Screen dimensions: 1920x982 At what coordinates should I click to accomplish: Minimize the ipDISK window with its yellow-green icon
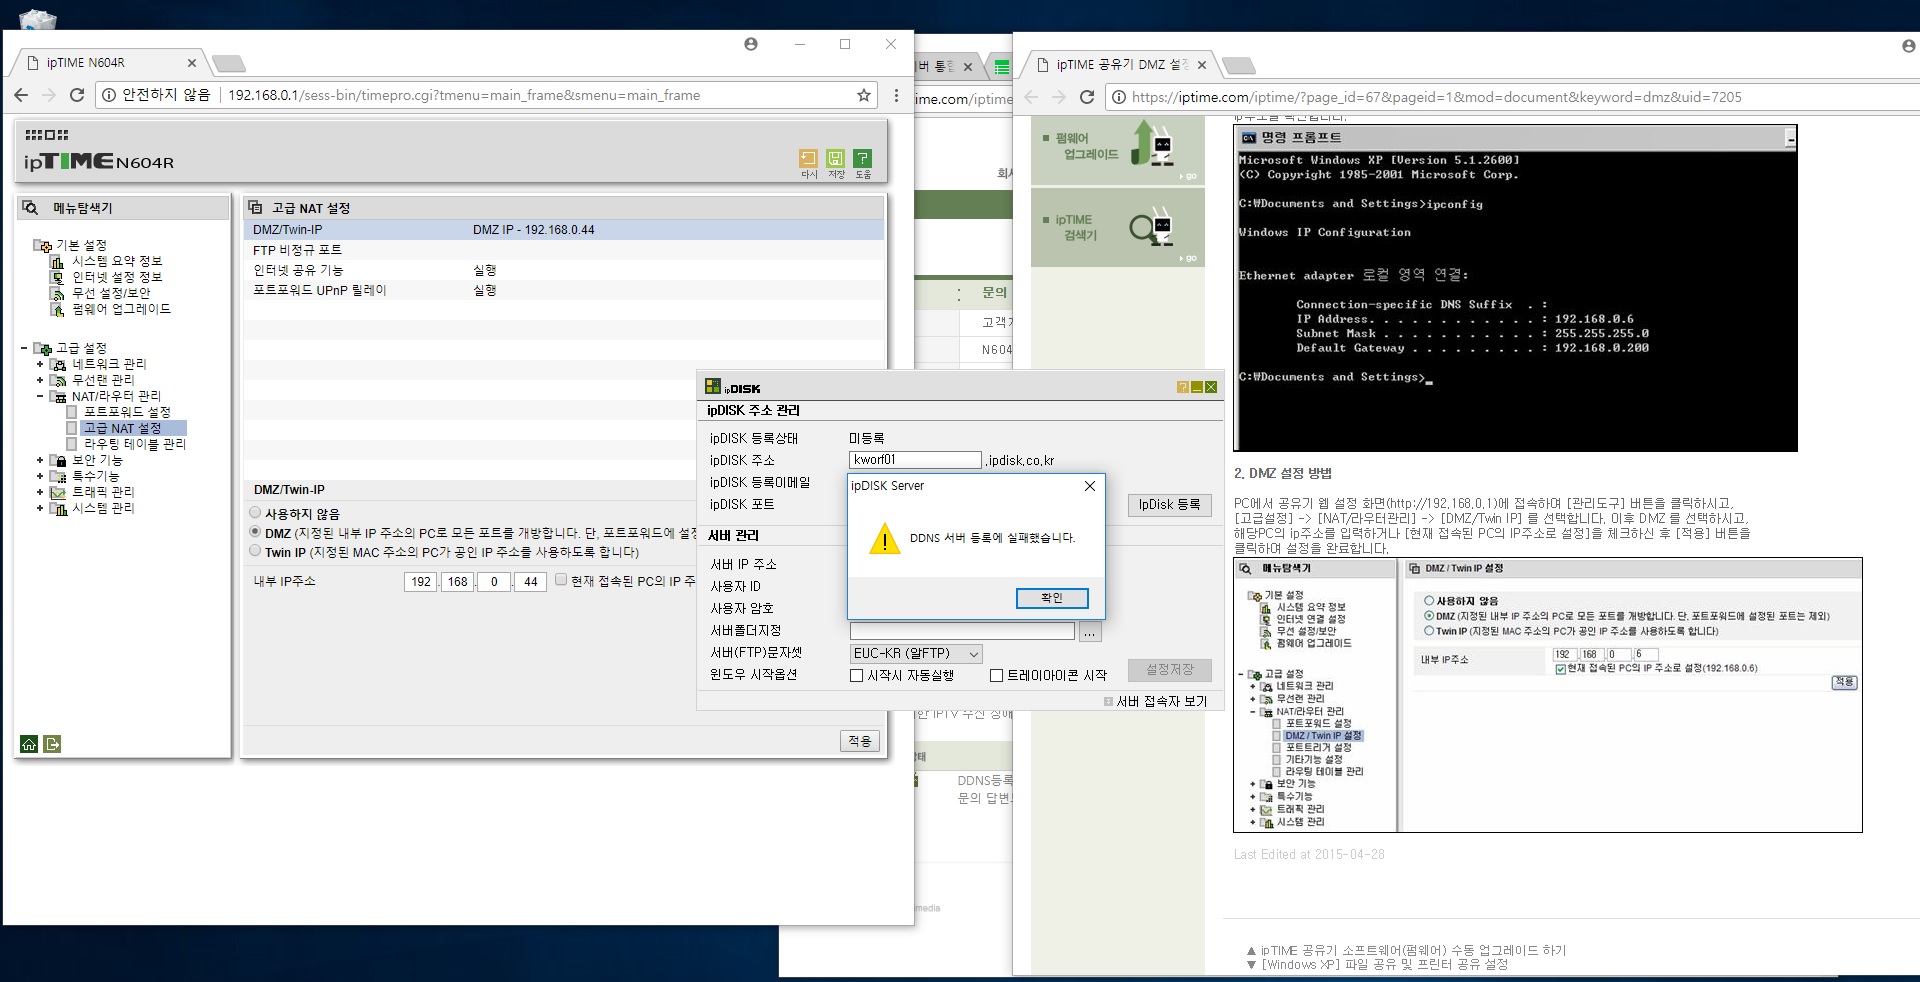tap(1197, 387)
